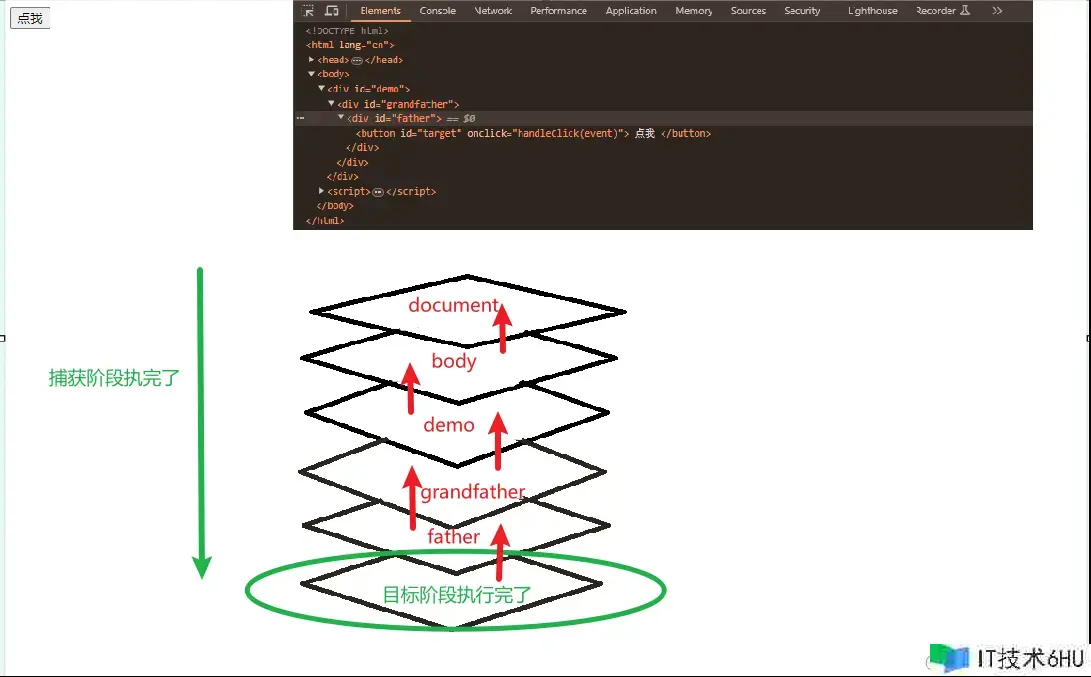Click the 'demo' label in the diagram

point(449,424)
